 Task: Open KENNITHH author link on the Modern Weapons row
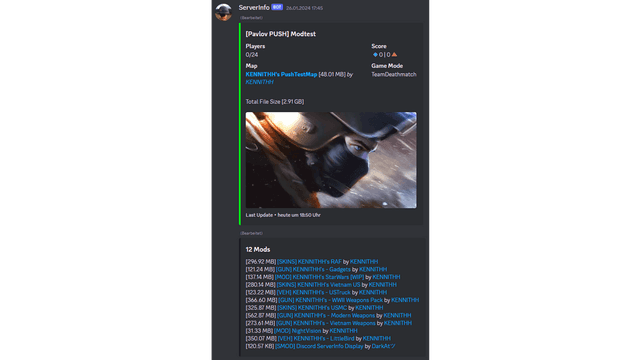click(x=397, y=316)
